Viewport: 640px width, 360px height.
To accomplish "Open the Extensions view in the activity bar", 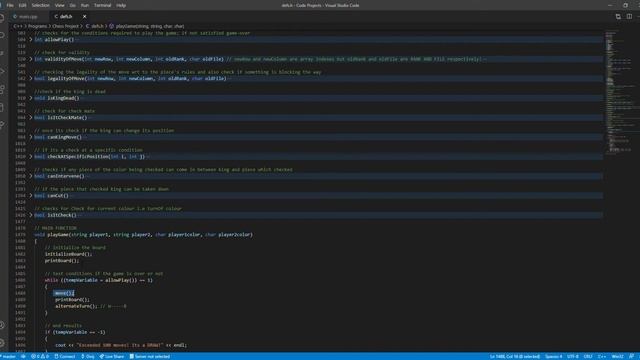I will coord(2,89).
